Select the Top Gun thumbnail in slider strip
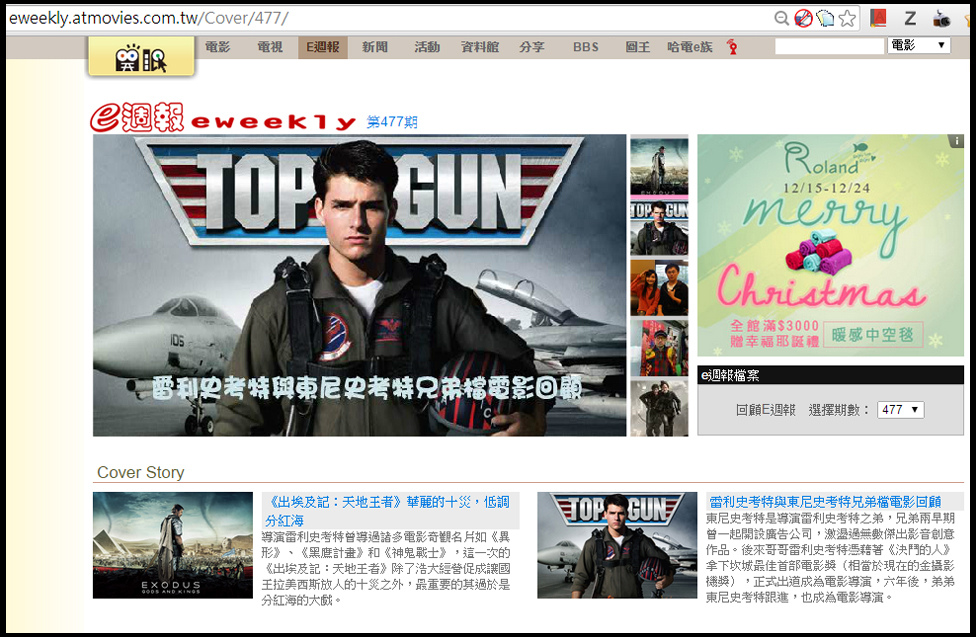The height and width of the screenshot is (637, 976). point(659,227)
